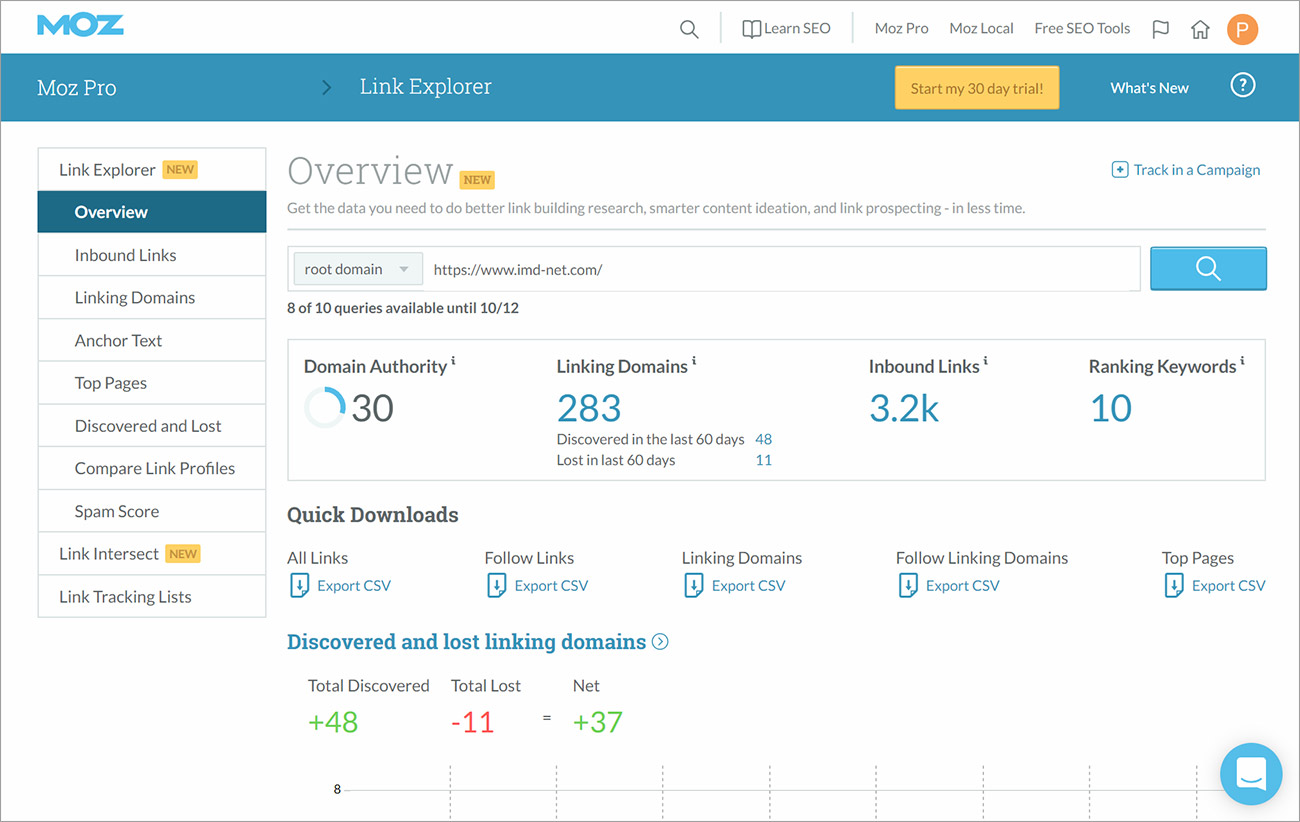Viewport: 1300px width, 822px height.
Task: Click Domain Authority info icon
Action: pos(453,361)
